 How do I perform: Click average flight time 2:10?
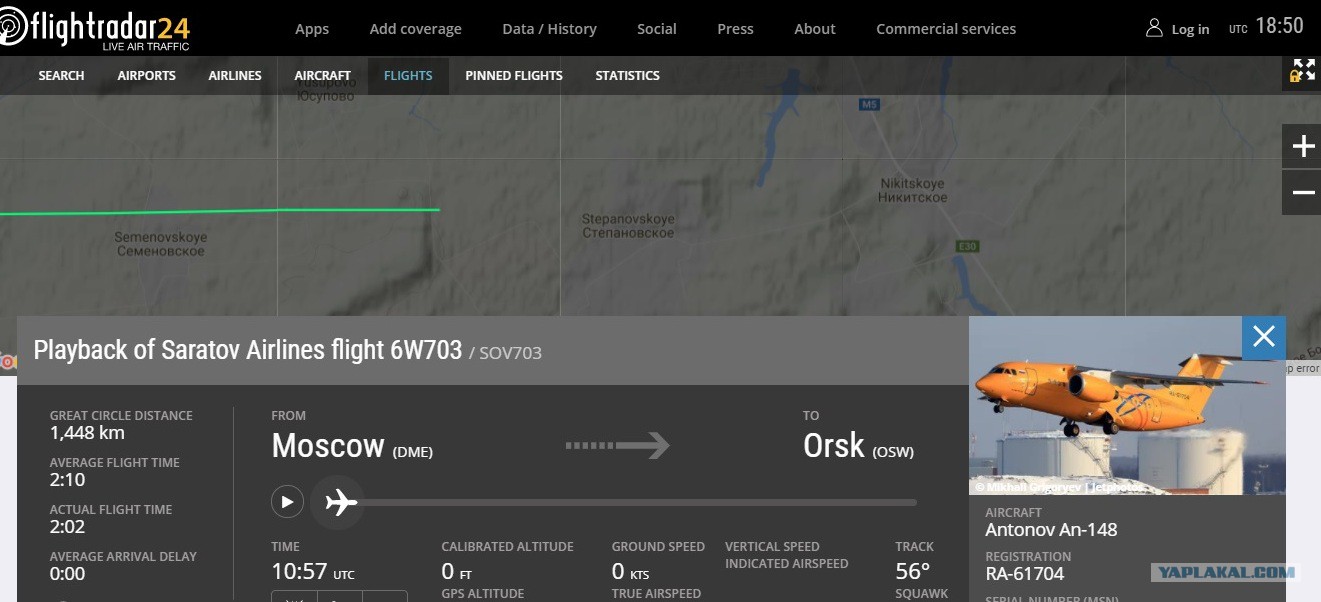point(67,480)
